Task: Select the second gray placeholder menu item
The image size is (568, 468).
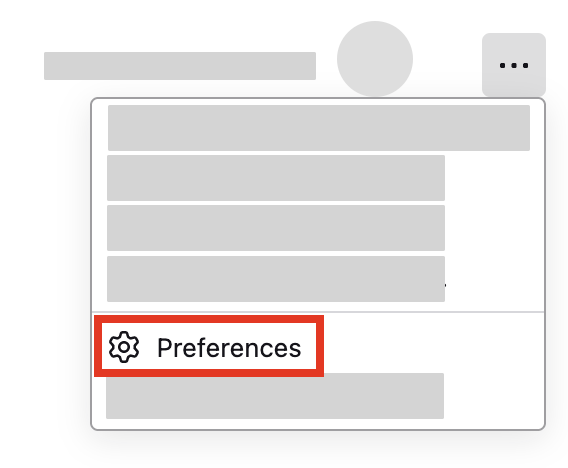Action: click(x=276, y=178)
